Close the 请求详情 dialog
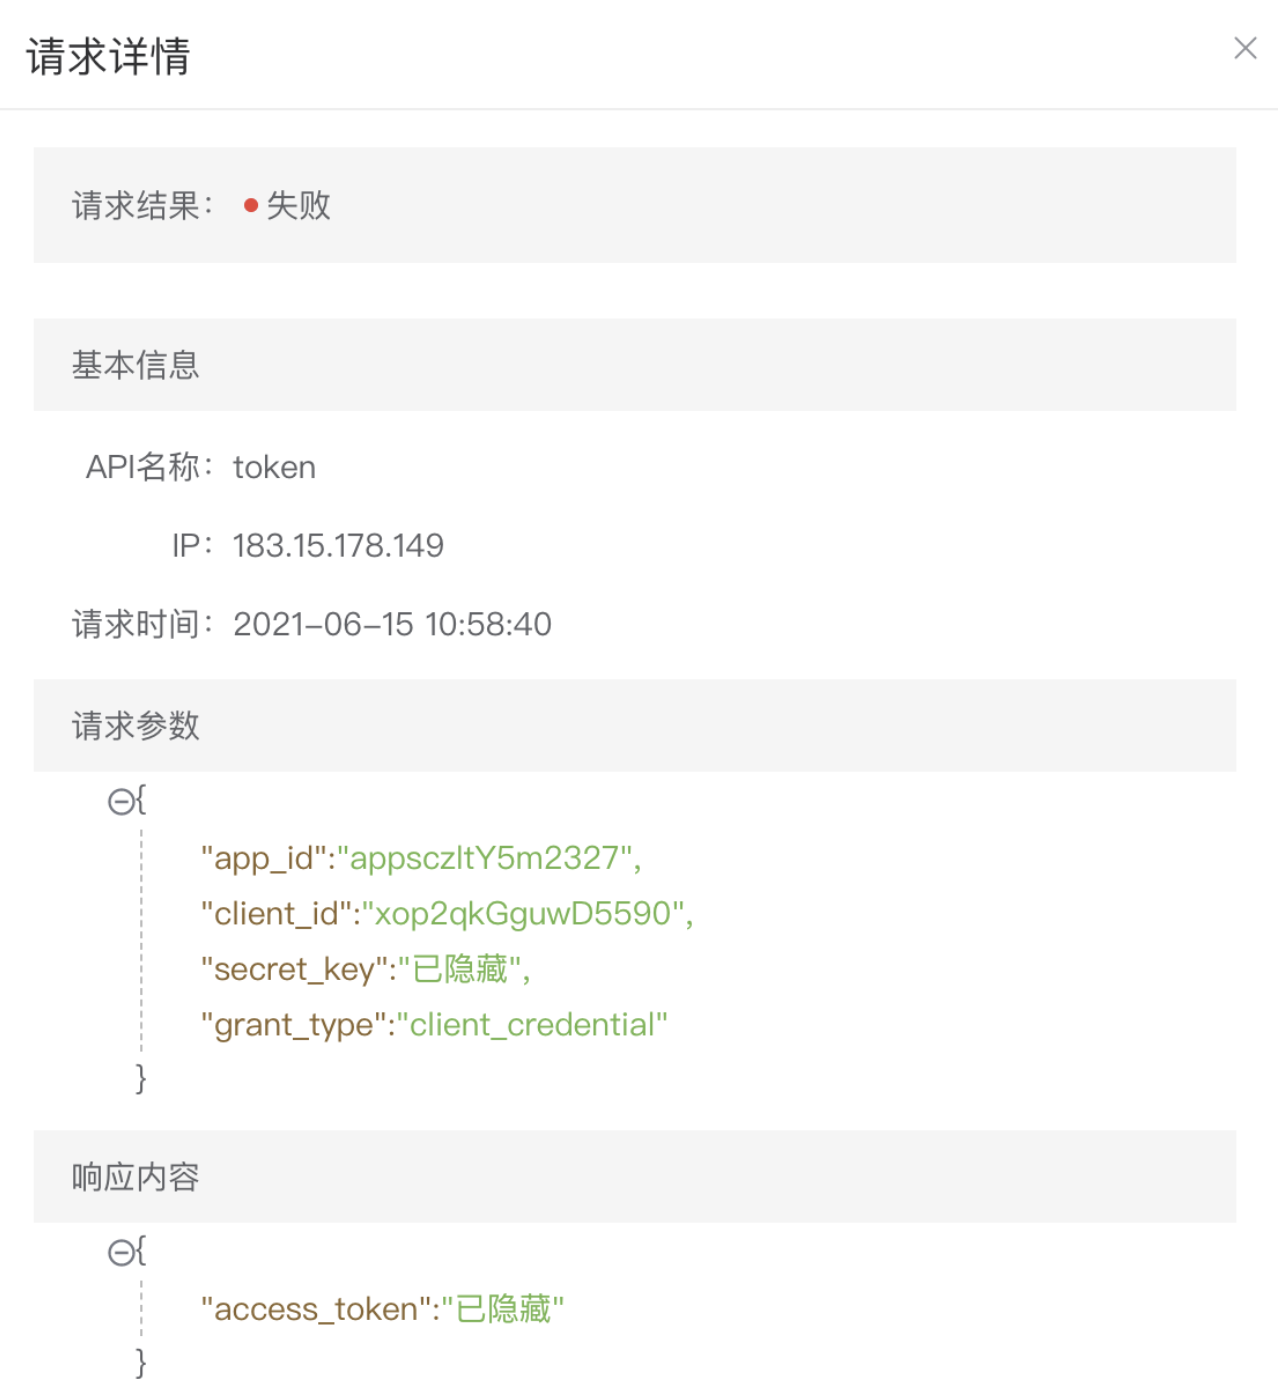The image size is (1278, 1380). [1245, 48]
